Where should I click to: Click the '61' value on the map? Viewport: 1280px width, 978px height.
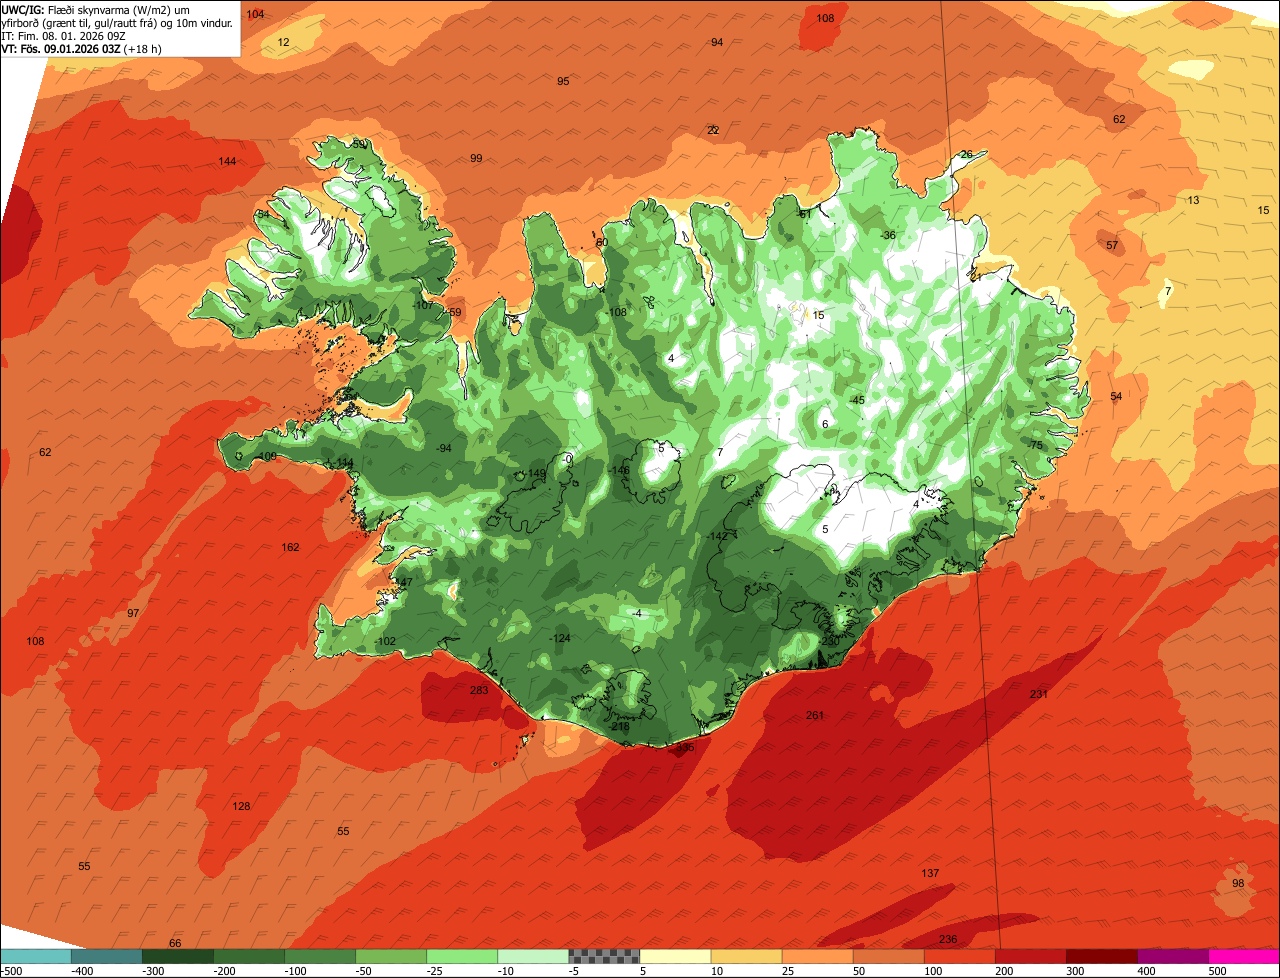click(x=804, y=213)
